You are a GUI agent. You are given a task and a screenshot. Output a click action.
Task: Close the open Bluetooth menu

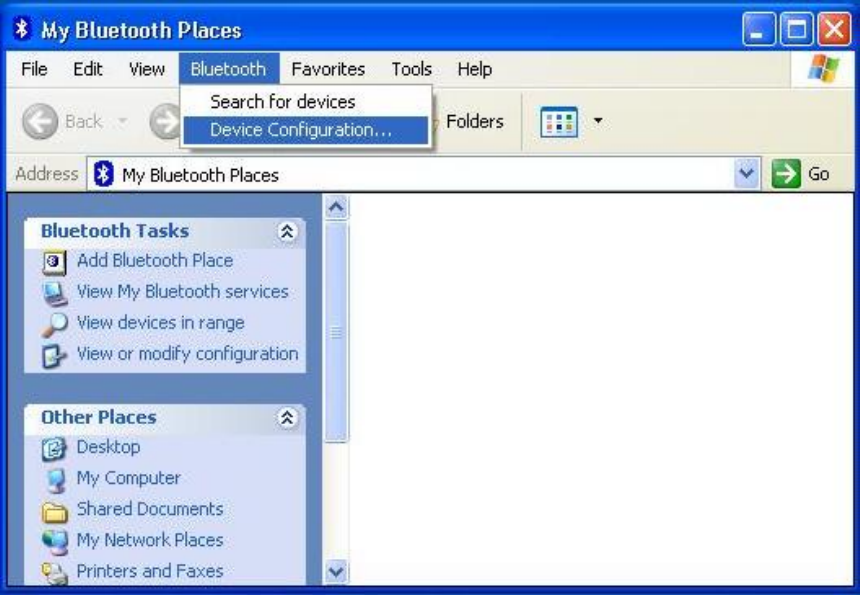[229, 69]
